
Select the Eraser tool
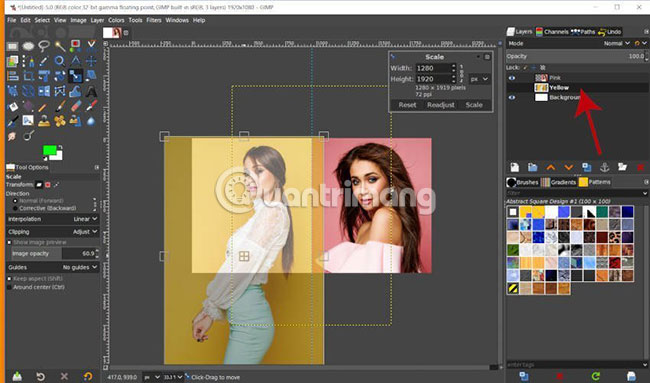75,107
